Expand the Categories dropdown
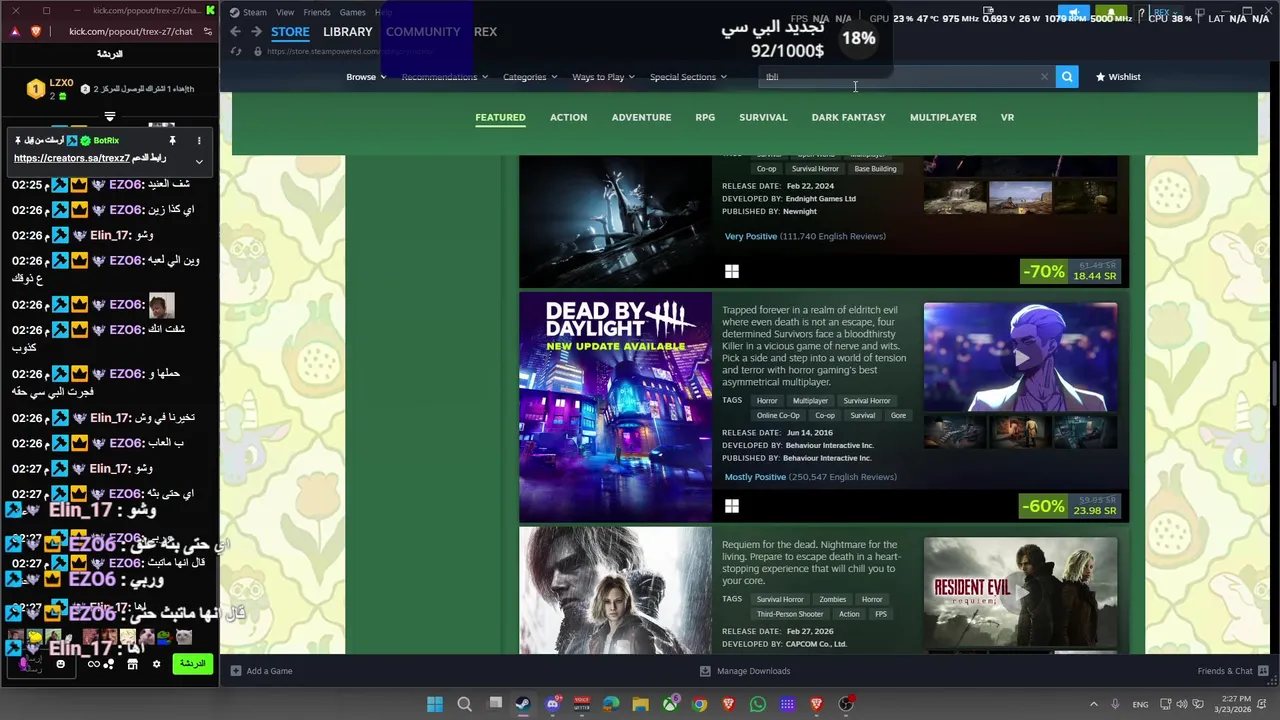This screenshot has height=720, width=1280. point(530,77)
